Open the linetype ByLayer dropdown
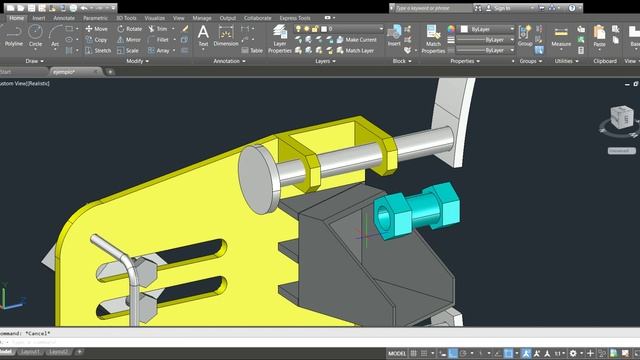Viewport: 640px width, 360px height. click(486, 50)
